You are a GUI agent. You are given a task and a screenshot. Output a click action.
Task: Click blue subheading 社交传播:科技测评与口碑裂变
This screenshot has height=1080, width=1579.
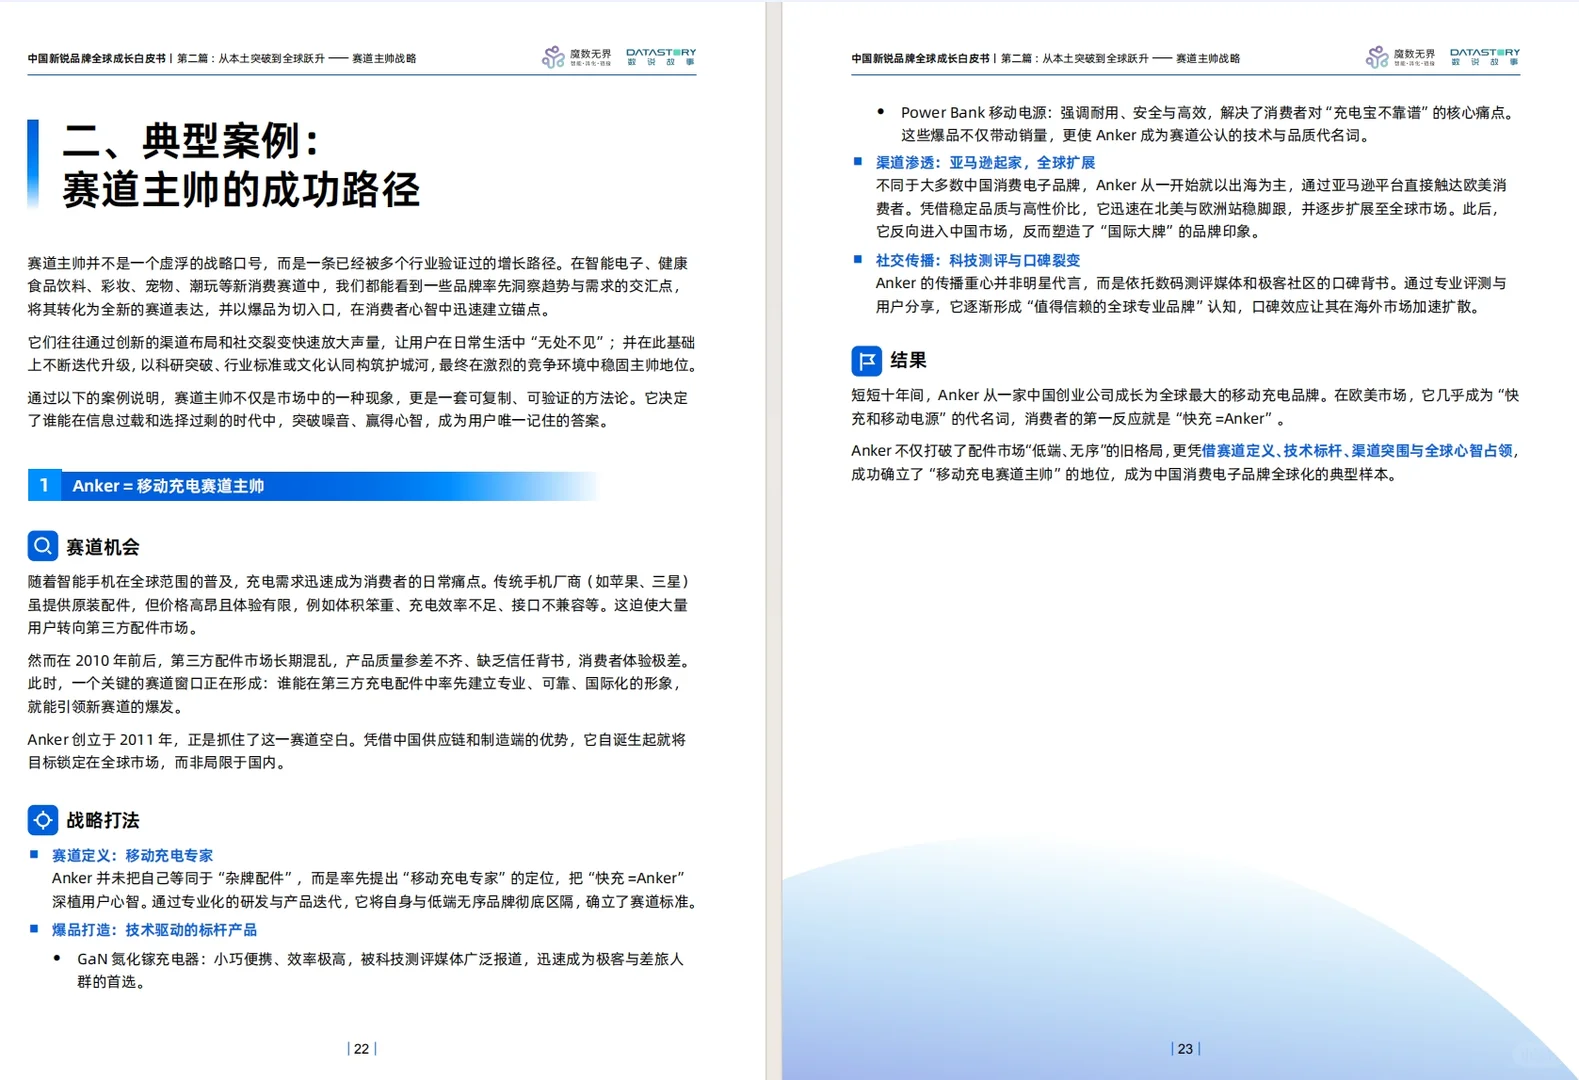point(978,260)
